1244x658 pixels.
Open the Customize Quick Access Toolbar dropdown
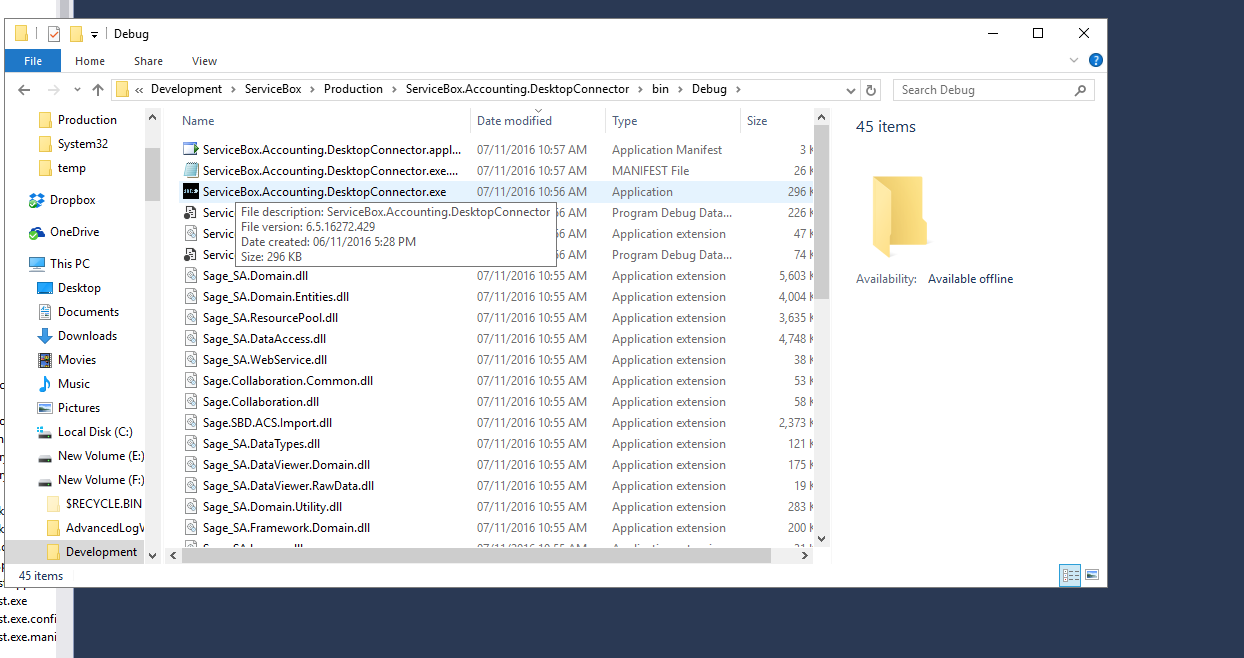coord(94,35)
